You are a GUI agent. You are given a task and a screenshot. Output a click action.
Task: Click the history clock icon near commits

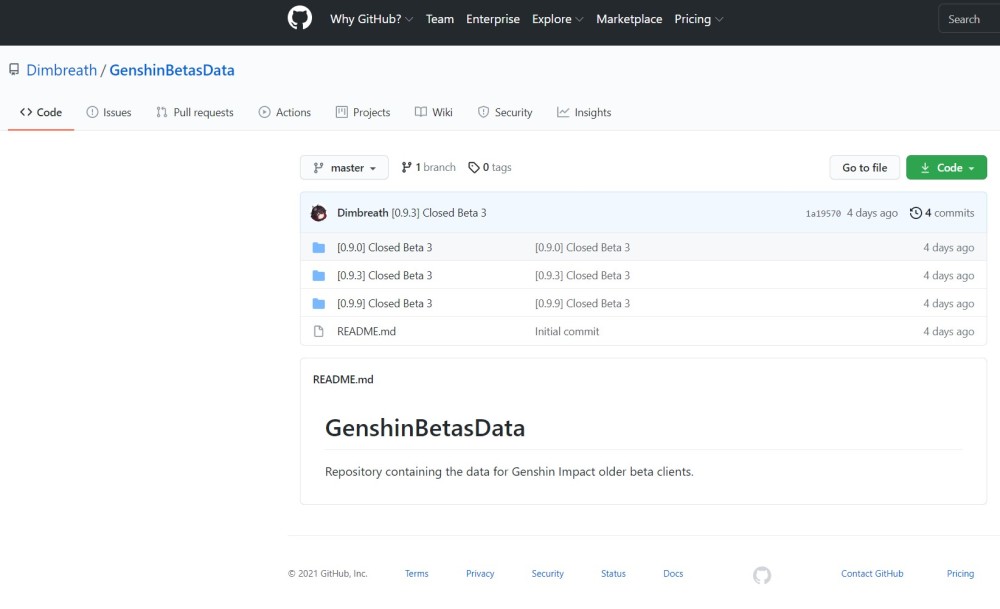click(x=916, y=213)
